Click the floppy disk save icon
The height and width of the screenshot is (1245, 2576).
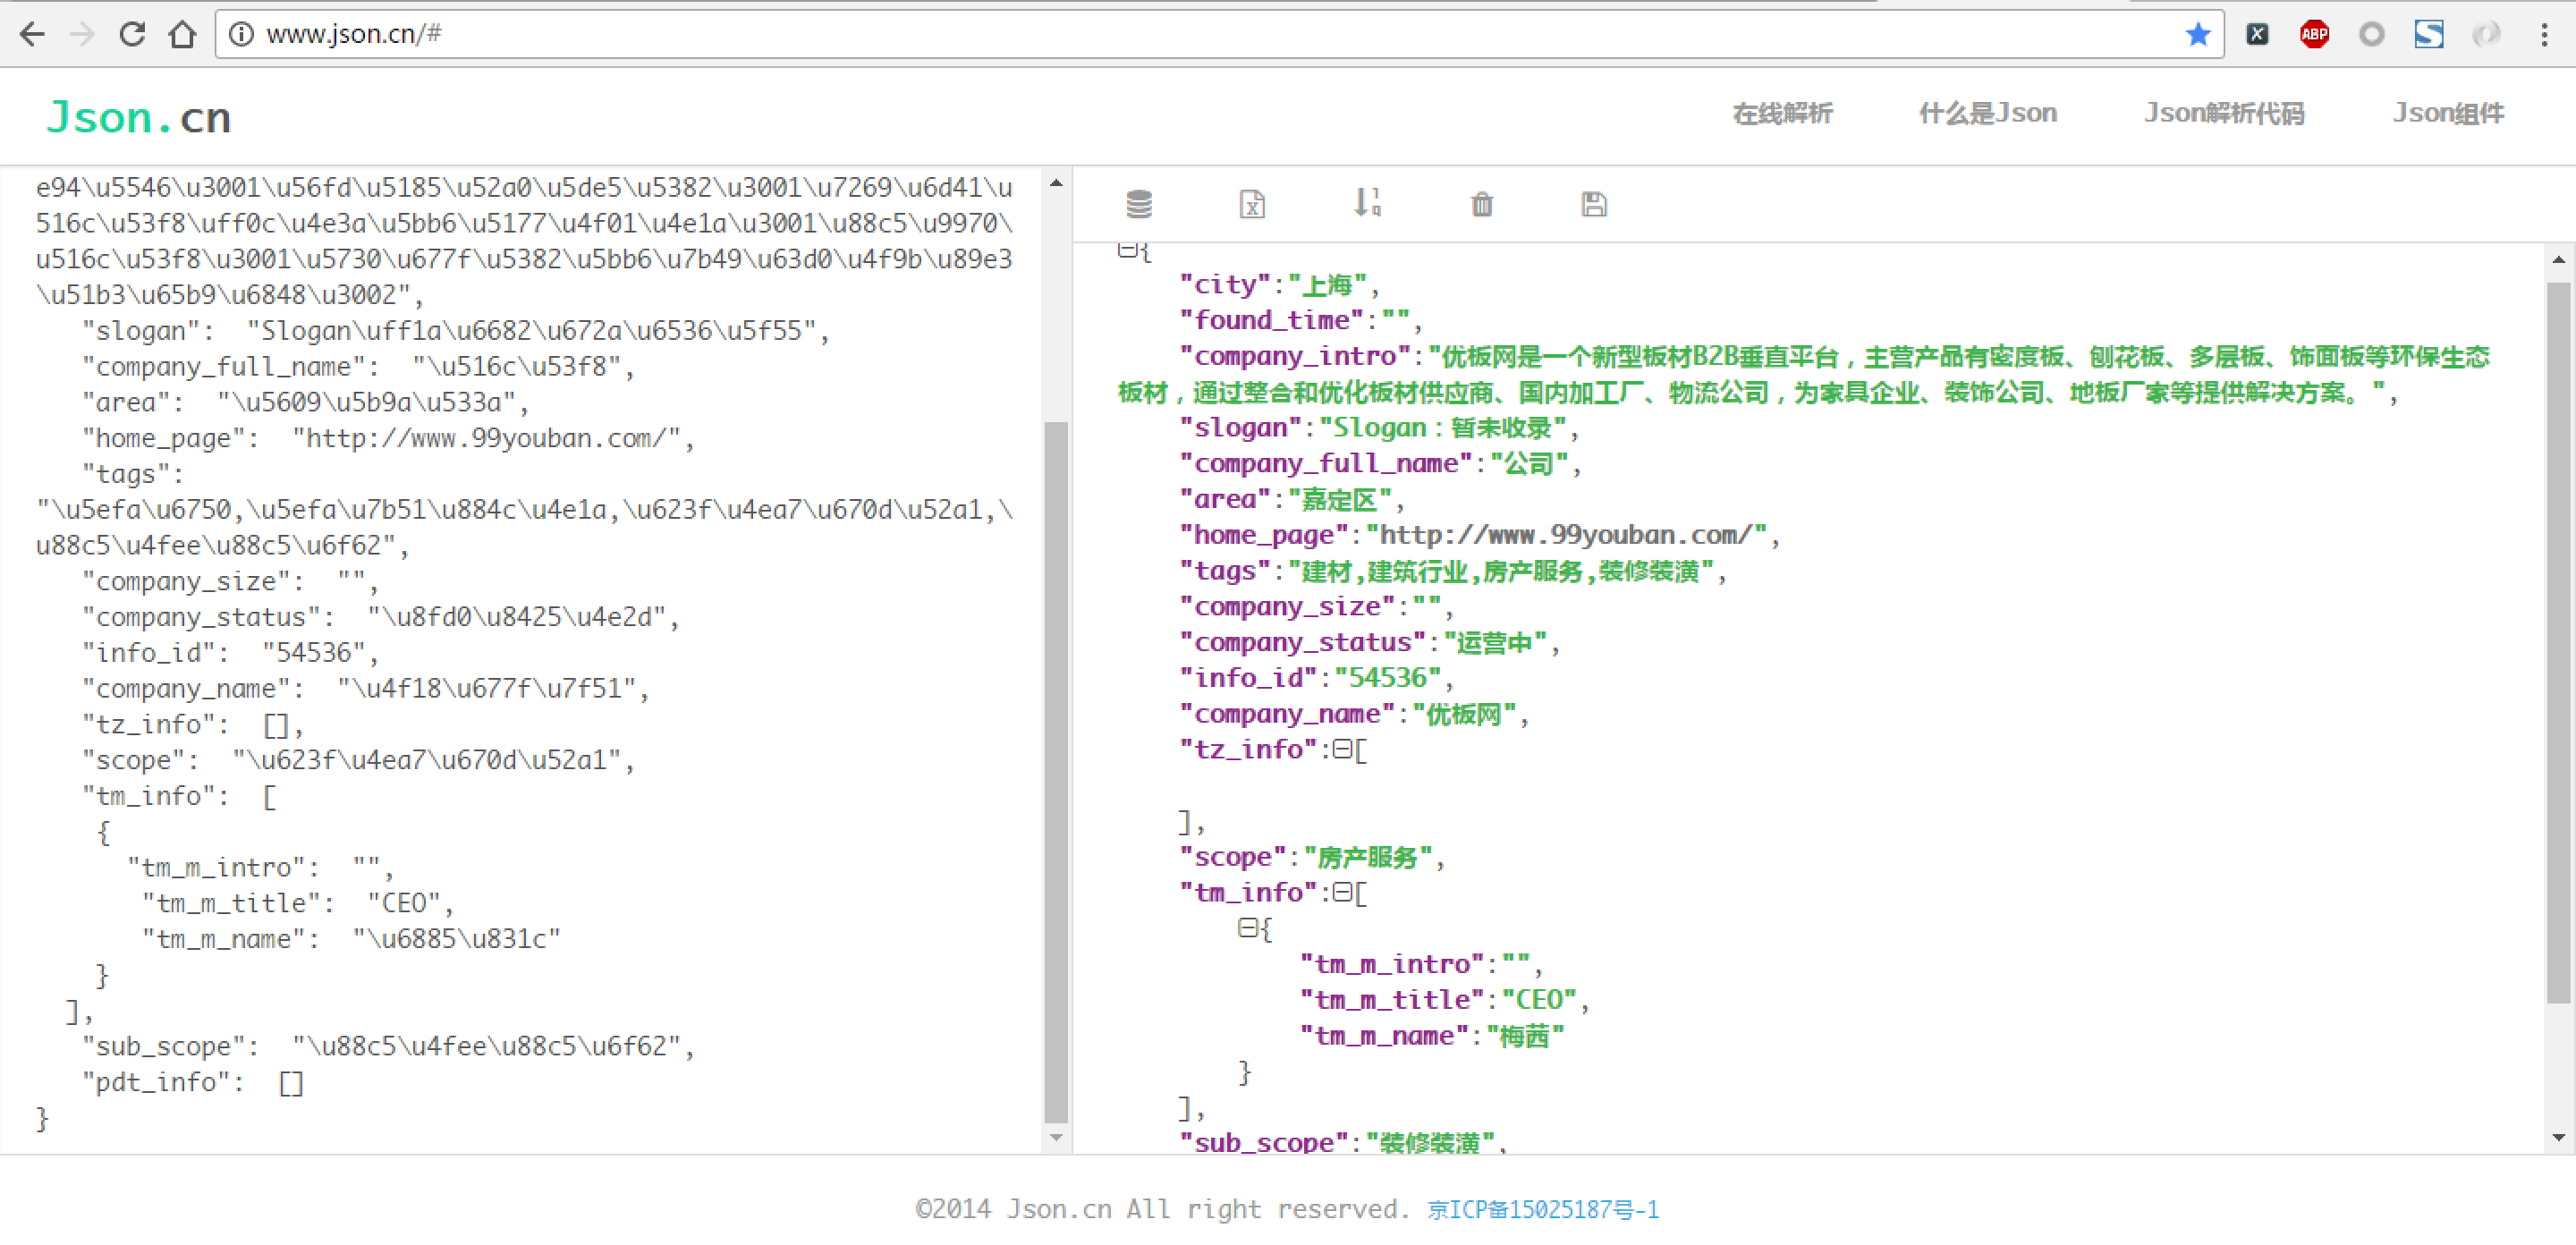[x=1594, y=204]
